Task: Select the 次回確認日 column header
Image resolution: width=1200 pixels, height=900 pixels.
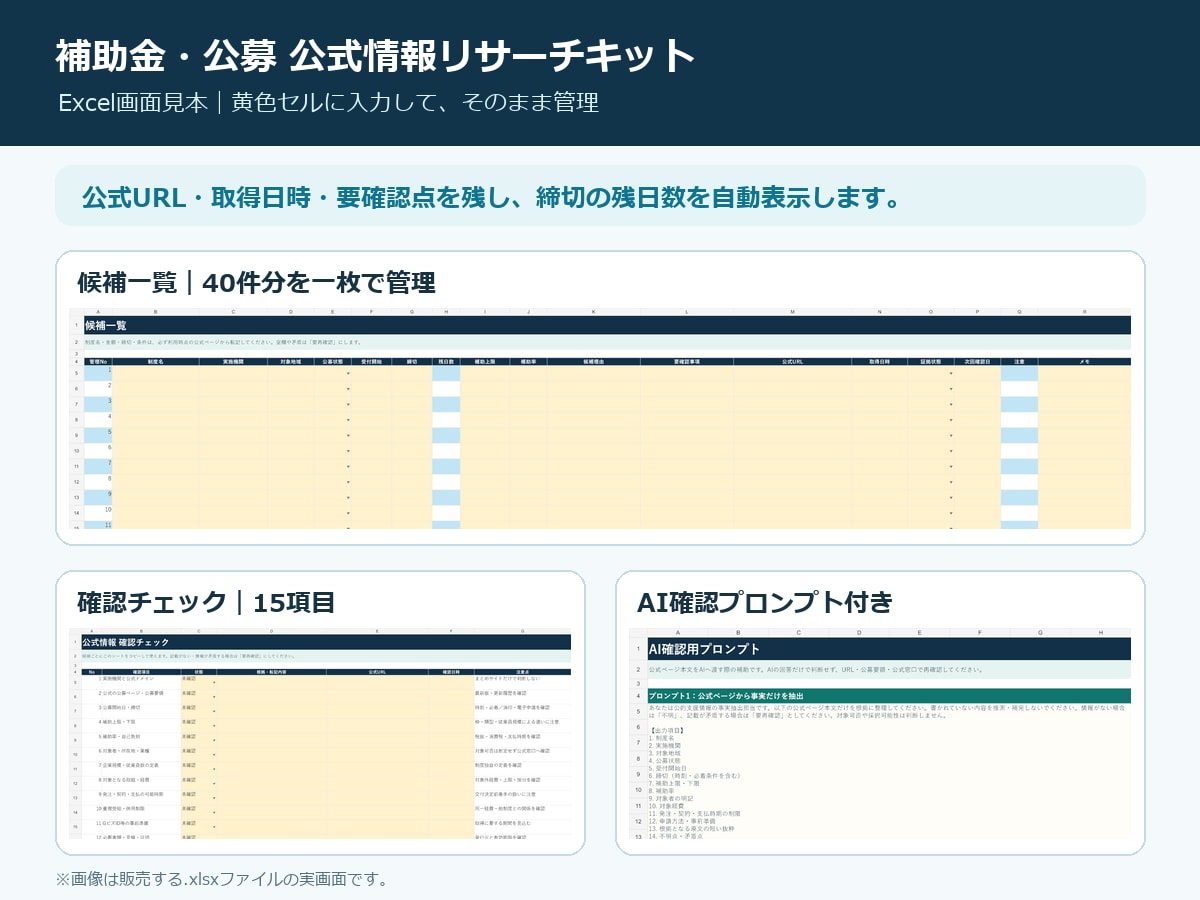Action: pos(977,361)
